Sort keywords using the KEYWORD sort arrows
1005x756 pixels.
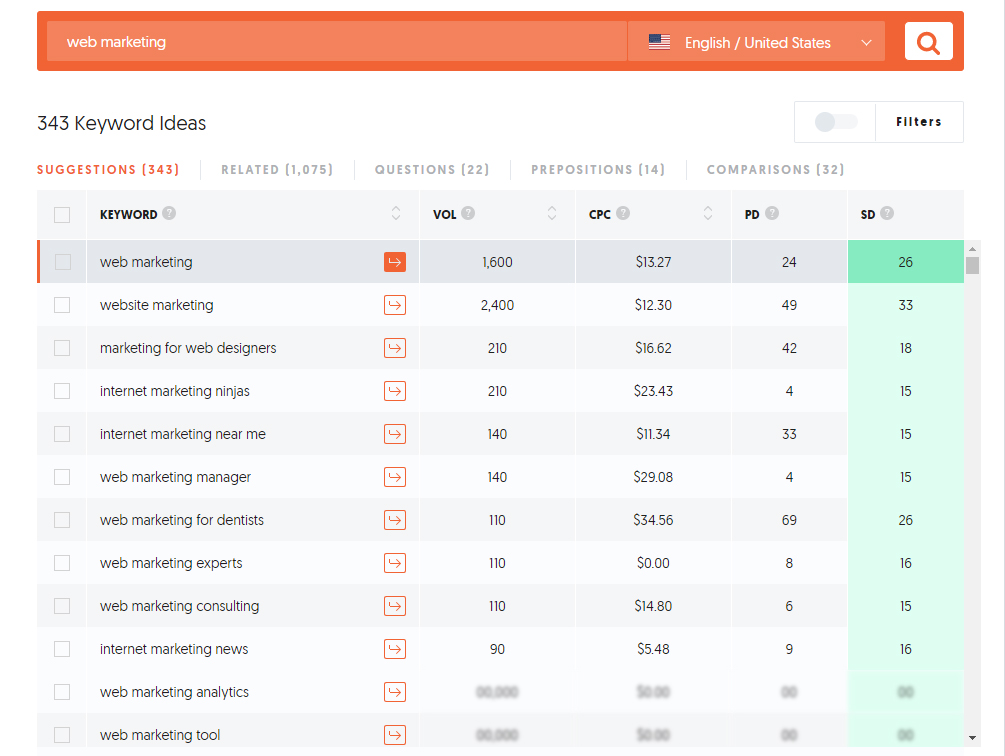(x=396, y=214)
